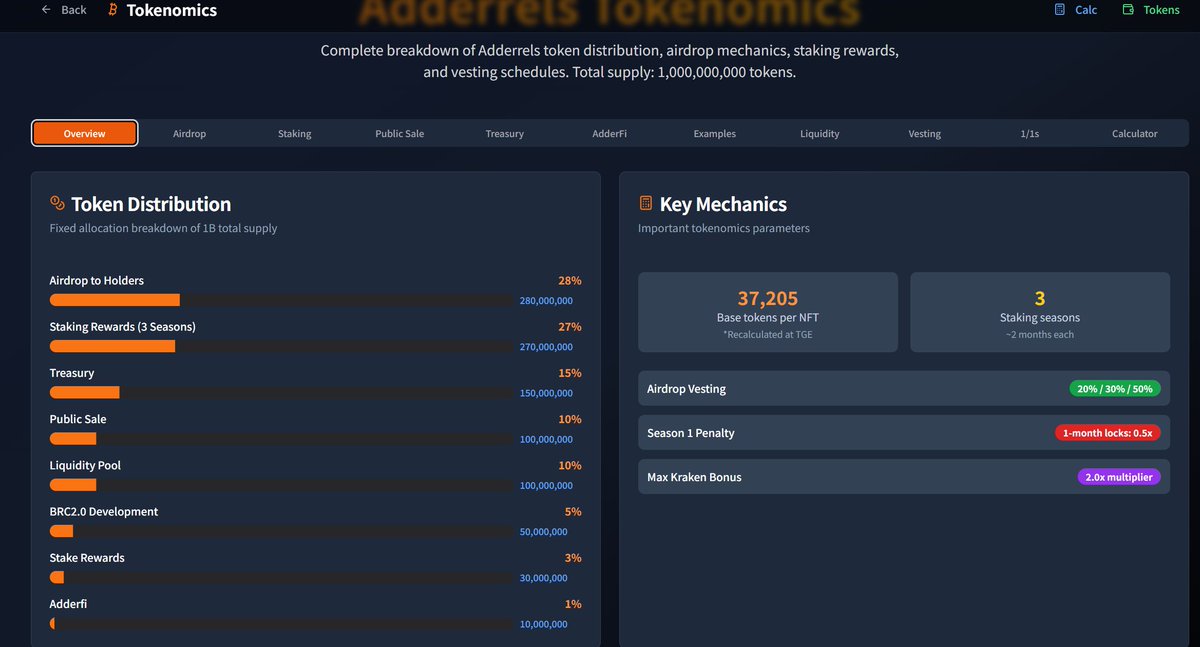
Task: Click "Important tokenomics parameters" subtitle
Action: tap(724, 228)
